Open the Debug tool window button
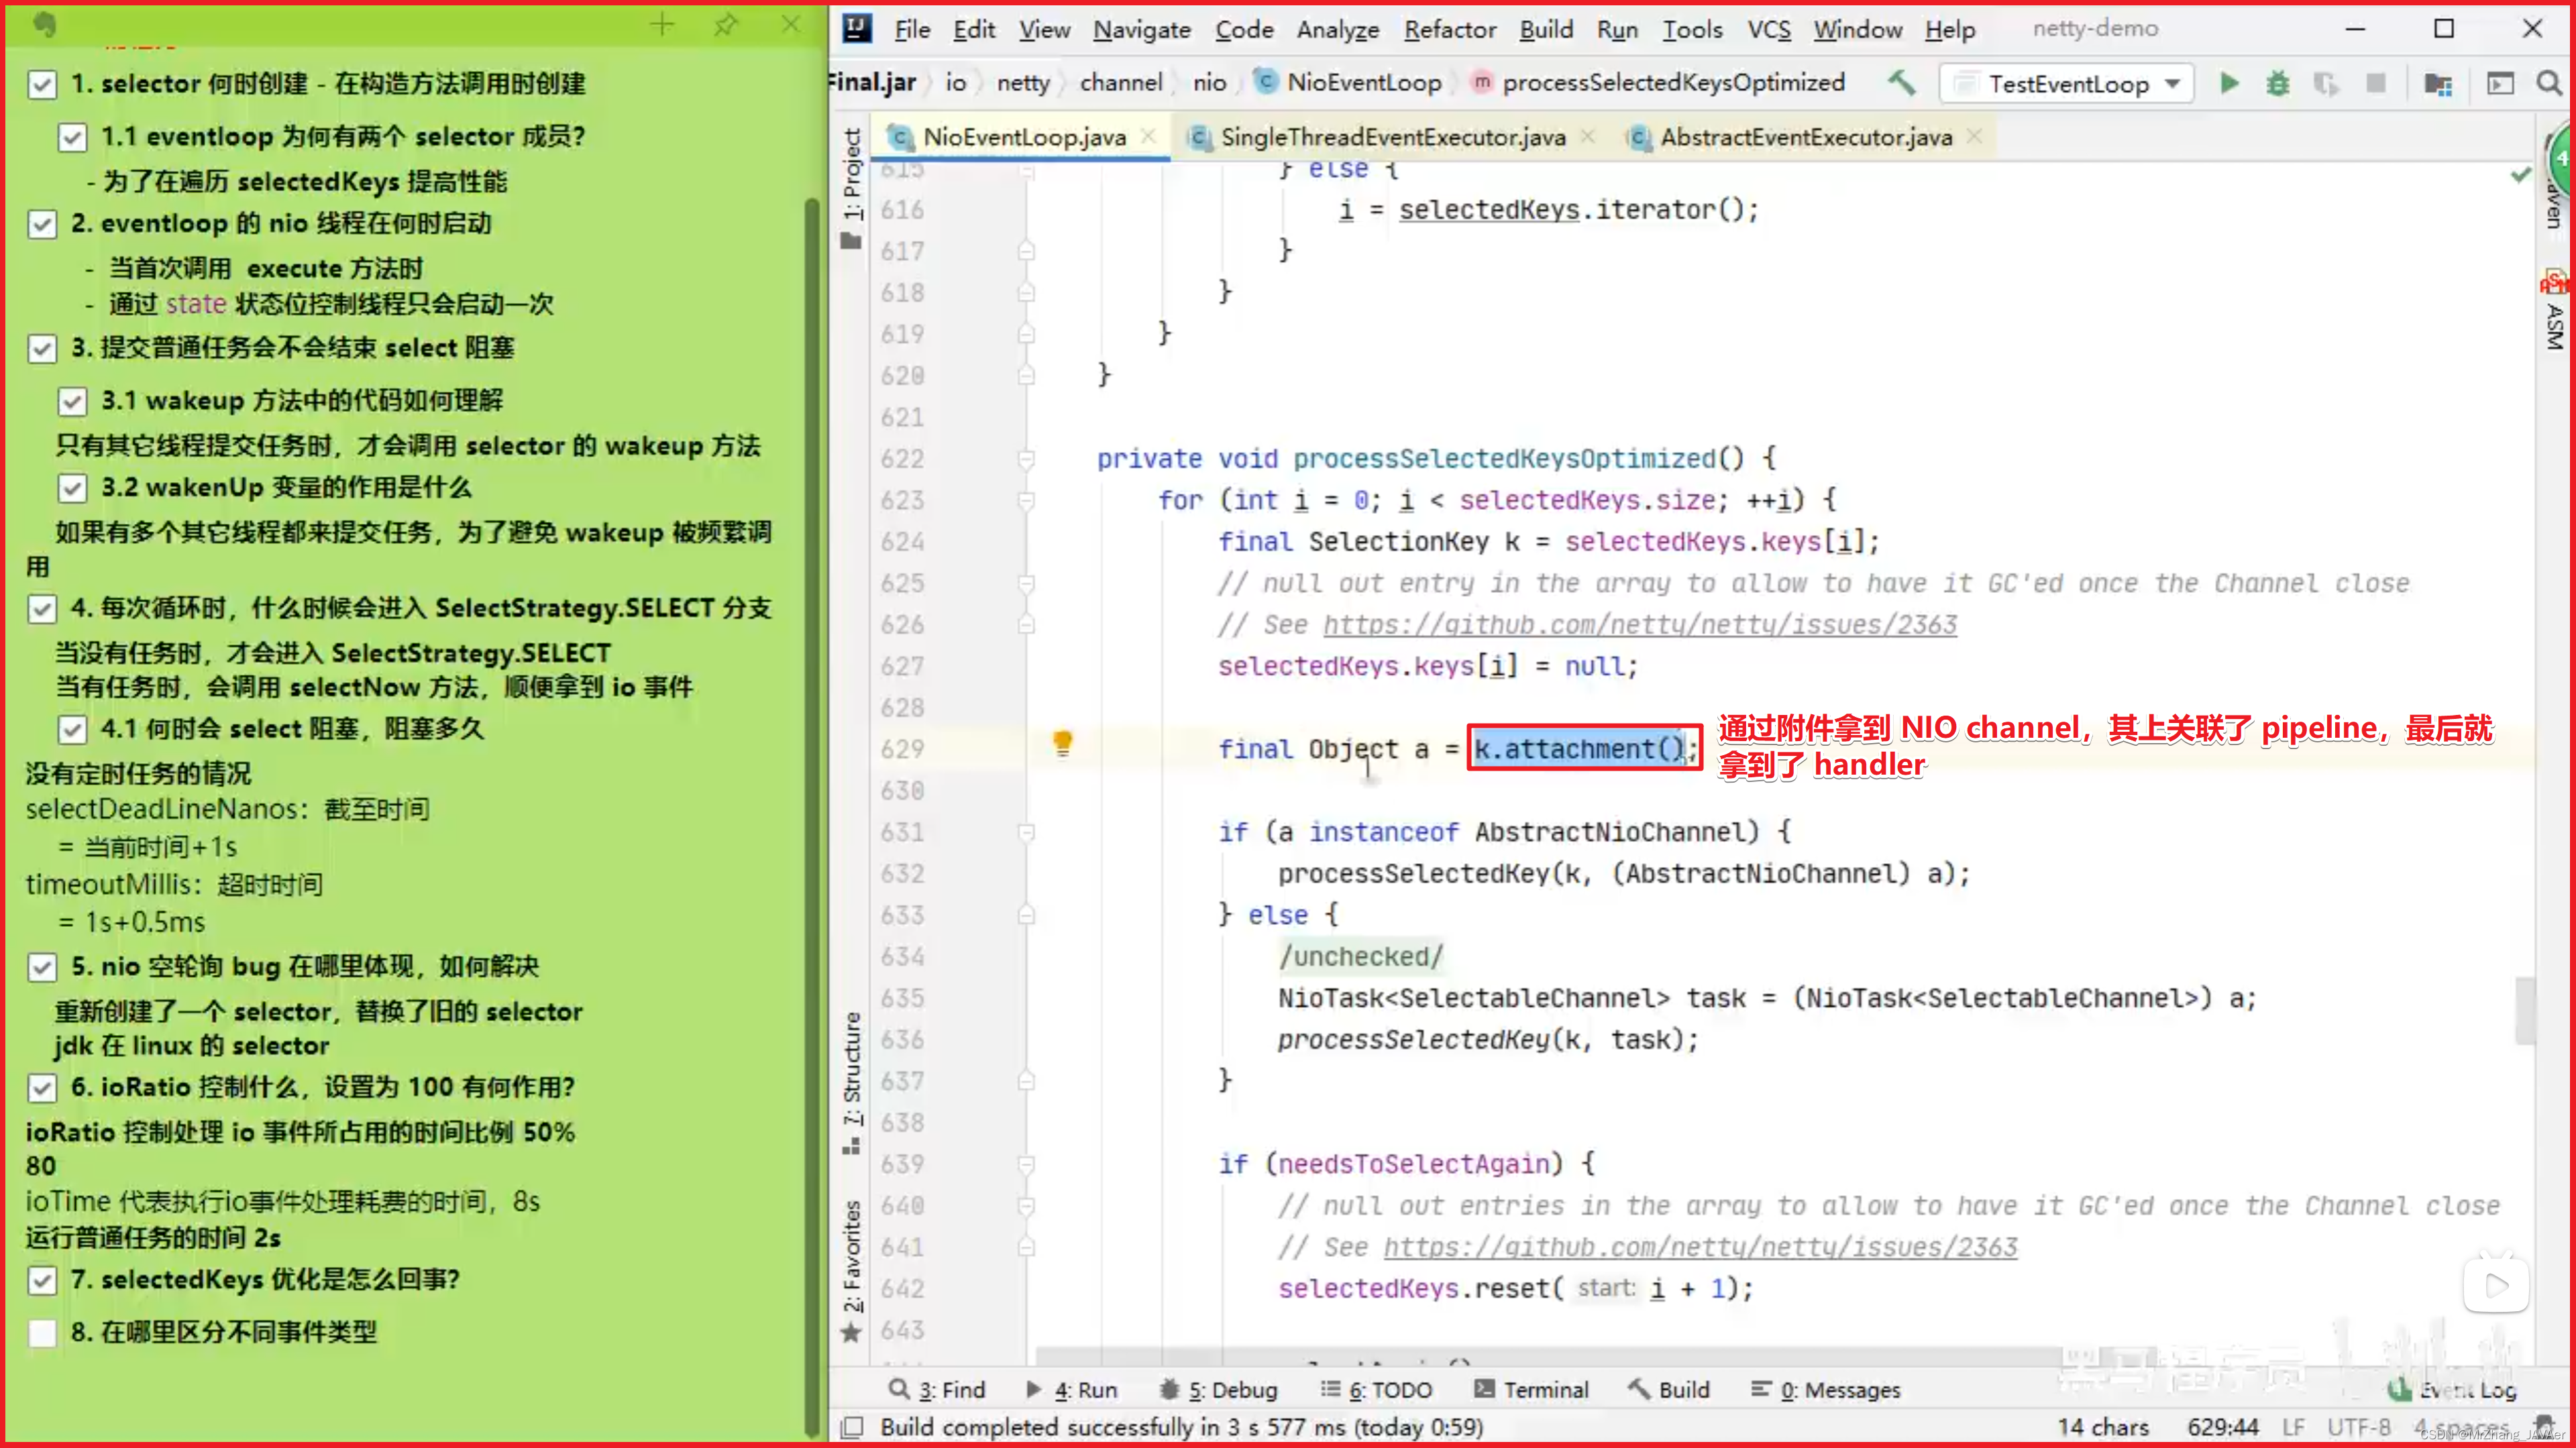Screen dimensions: 2576x1448 pos(1218,1390)
